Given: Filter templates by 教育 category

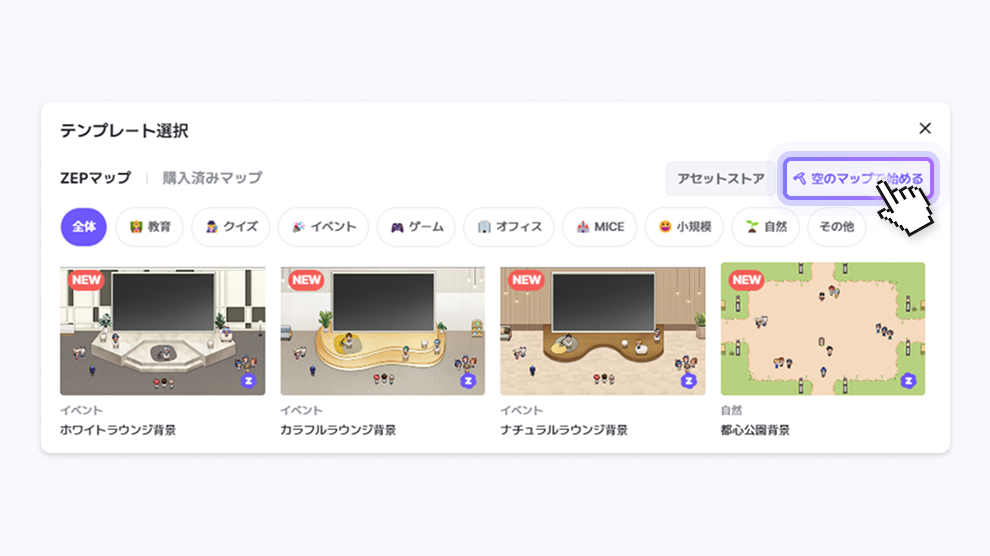Looking at the screenshot, I should (x=150, y=227).
